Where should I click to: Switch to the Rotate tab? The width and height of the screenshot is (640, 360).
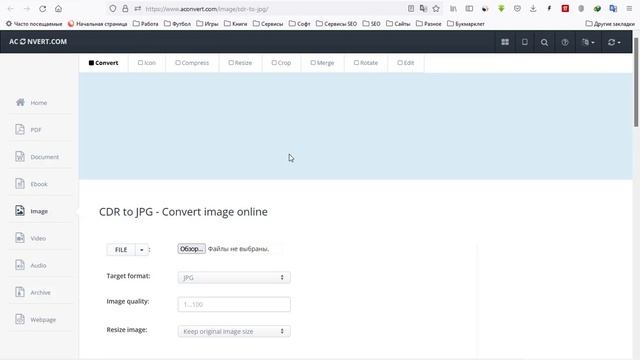pos(366,63)
